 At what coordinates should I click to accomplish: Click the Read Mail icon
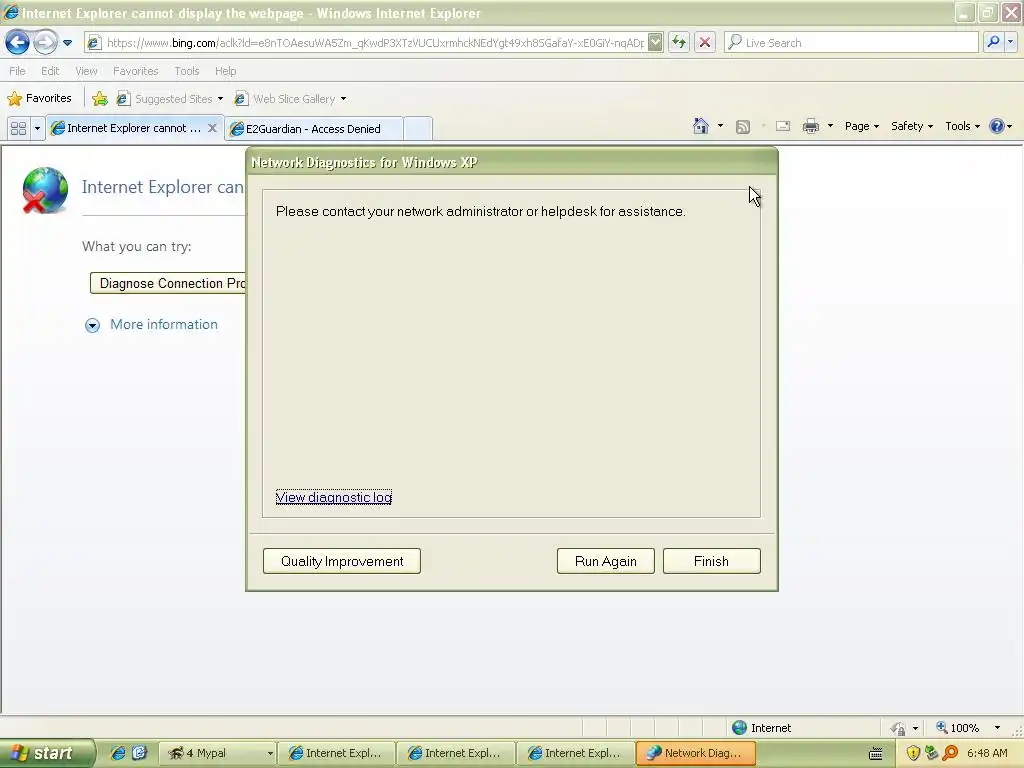point(783,127)
